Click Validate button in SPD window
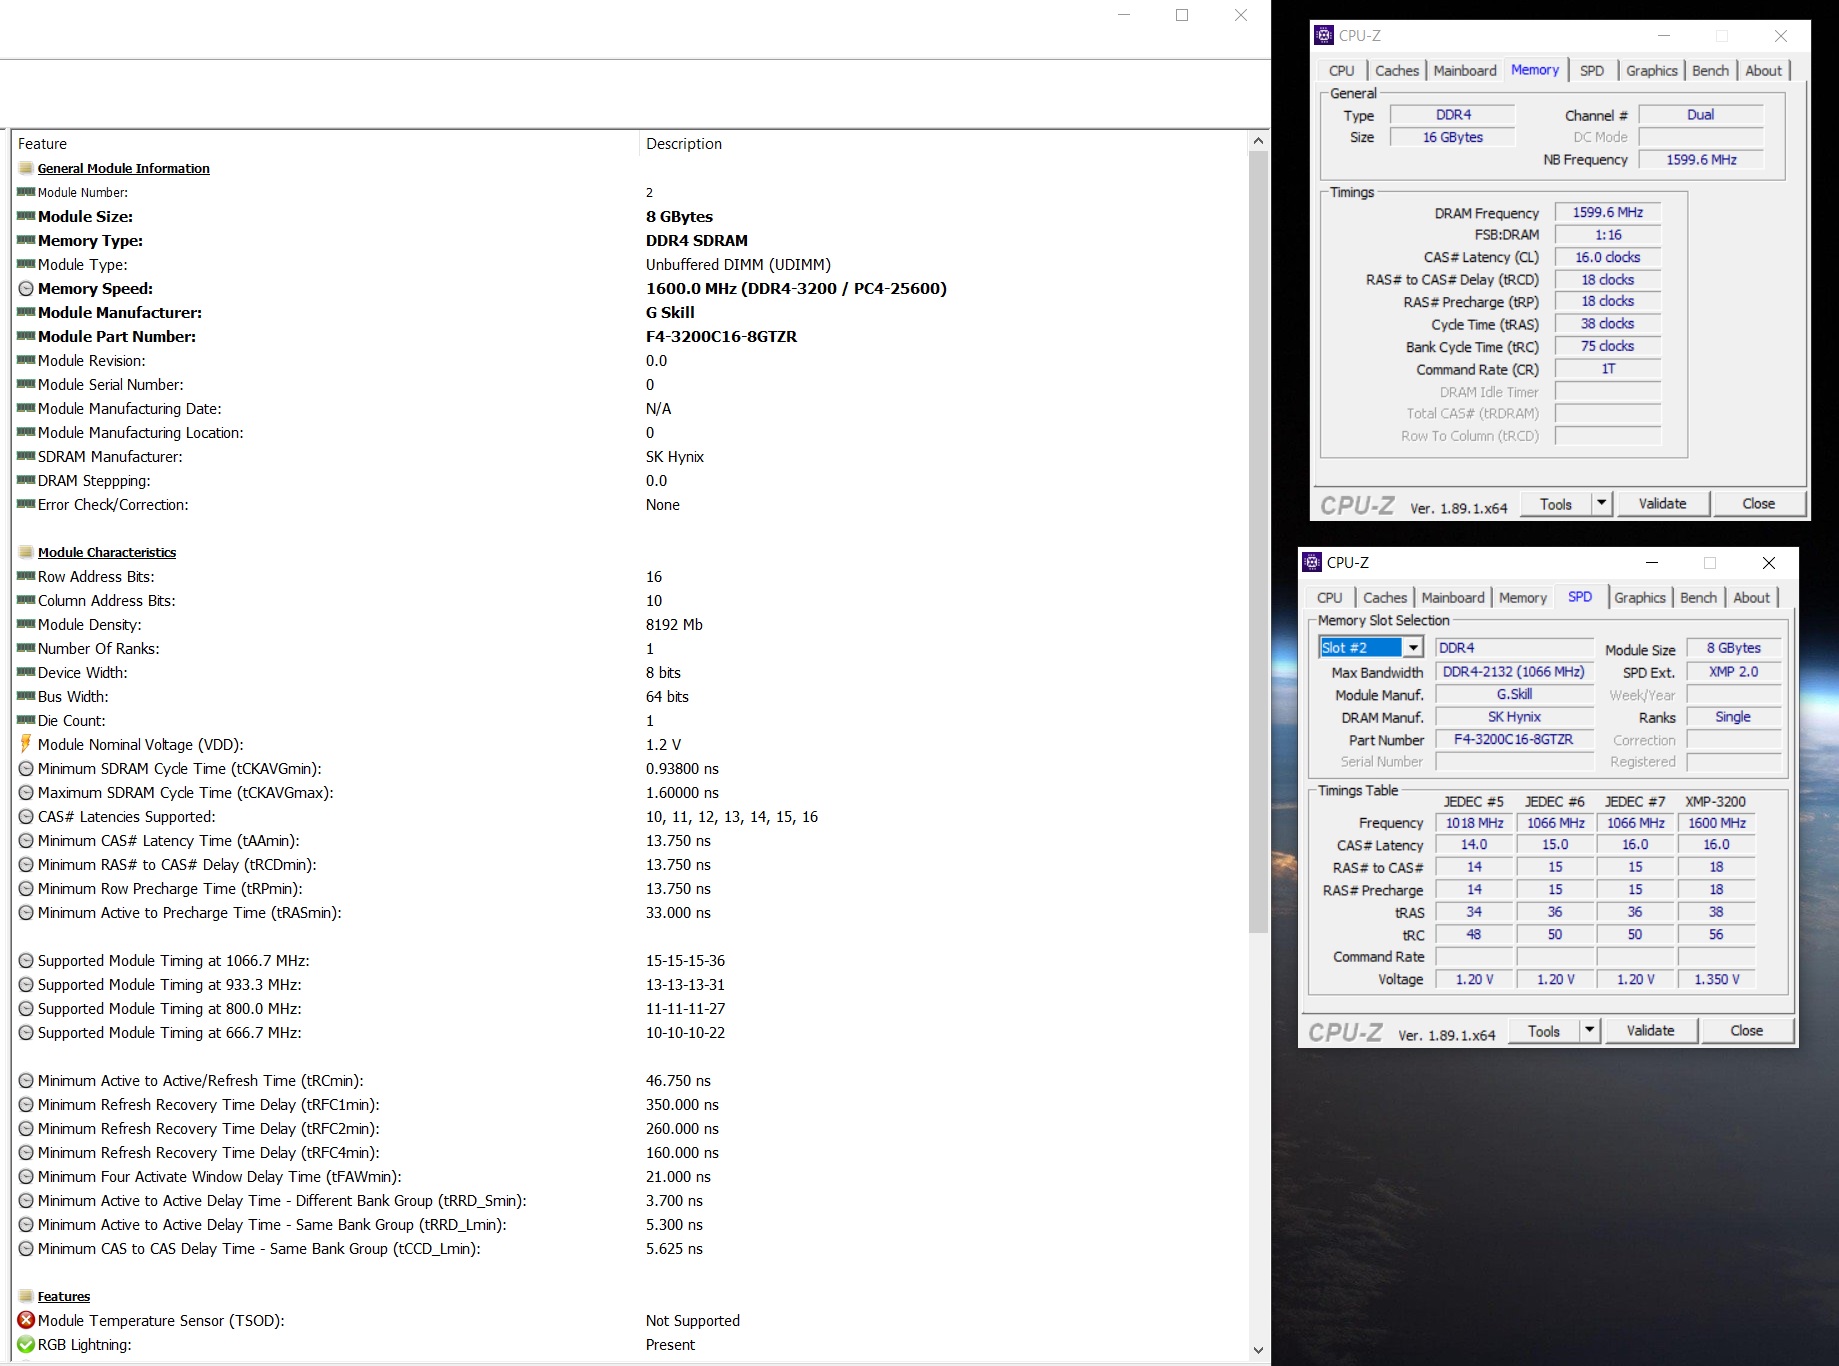This screenshot has width=1839, height=1366. pyautogui.click(x=1650, y=1030)
